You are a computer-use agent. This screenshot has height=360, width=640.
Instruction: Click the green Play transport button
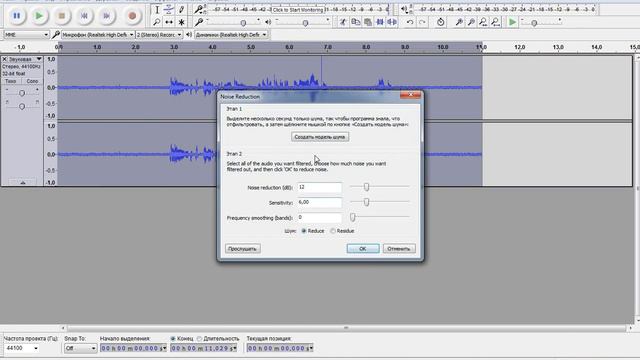[x=39, y=16]
